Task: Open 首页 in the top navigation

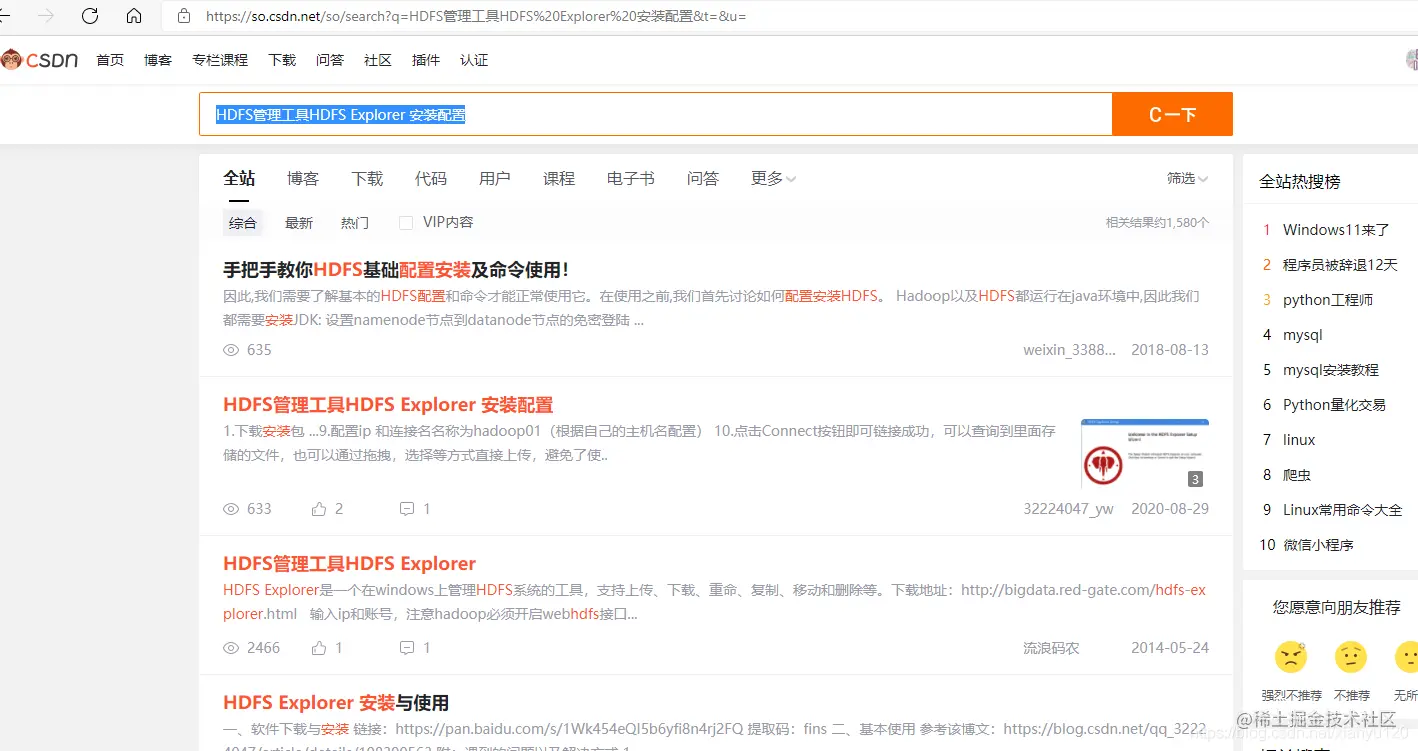Action: pyautogui.click(x=110, y=60)
